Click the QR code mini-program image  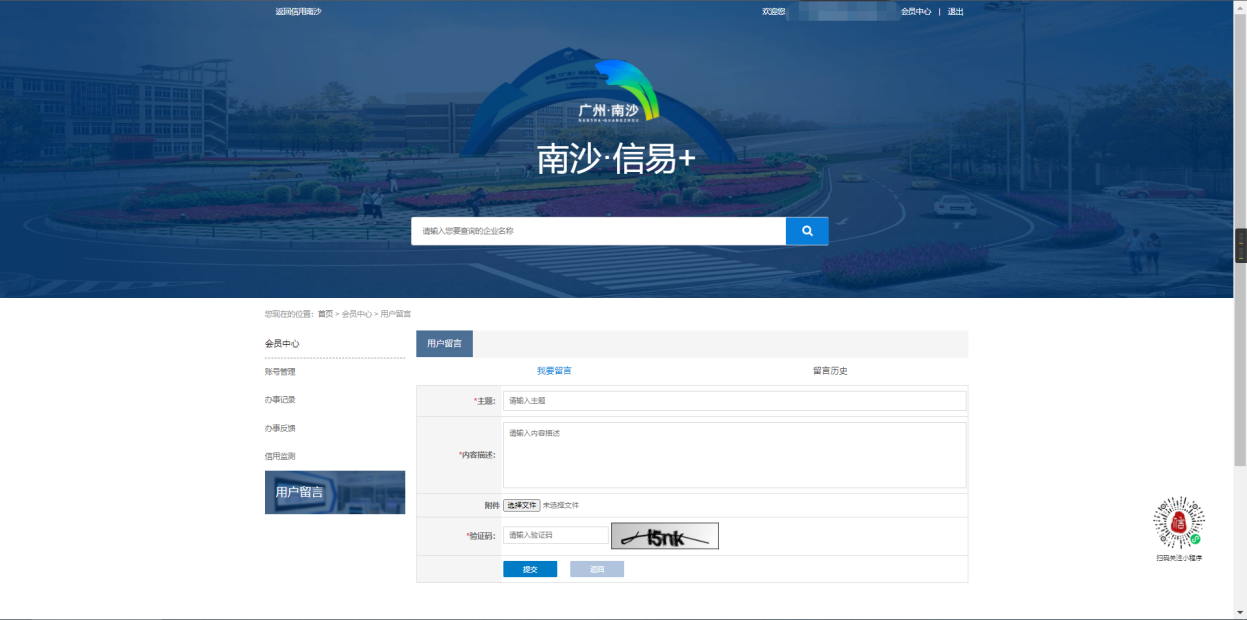point(1178,522)
